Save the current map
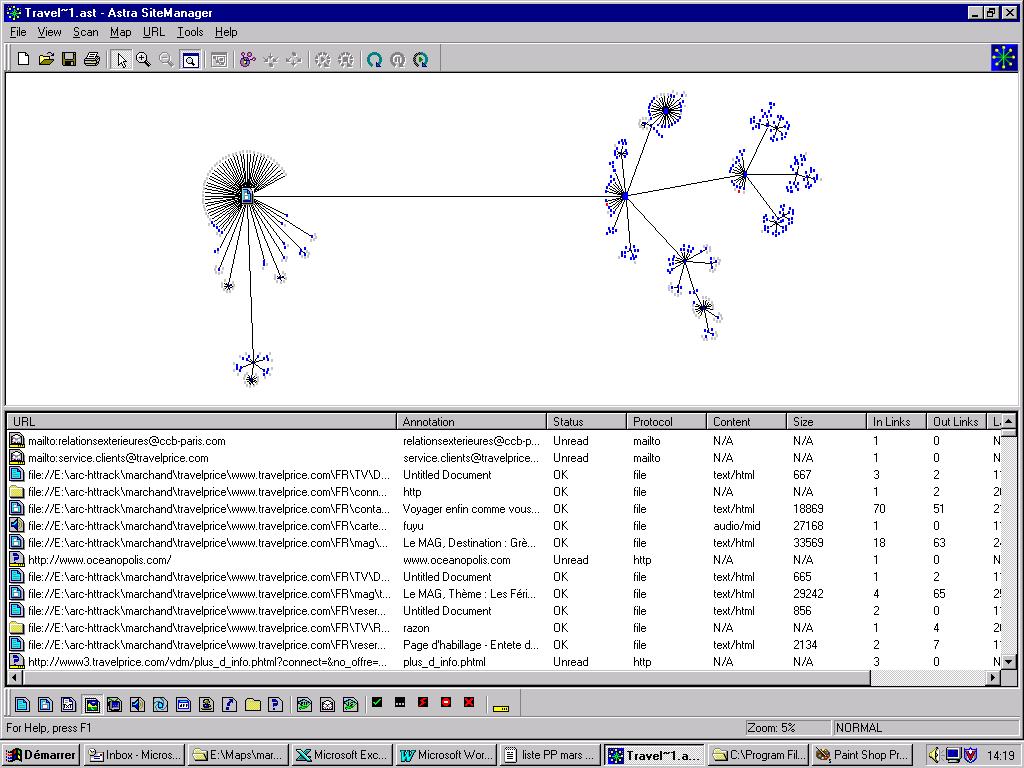 (69, 59)
